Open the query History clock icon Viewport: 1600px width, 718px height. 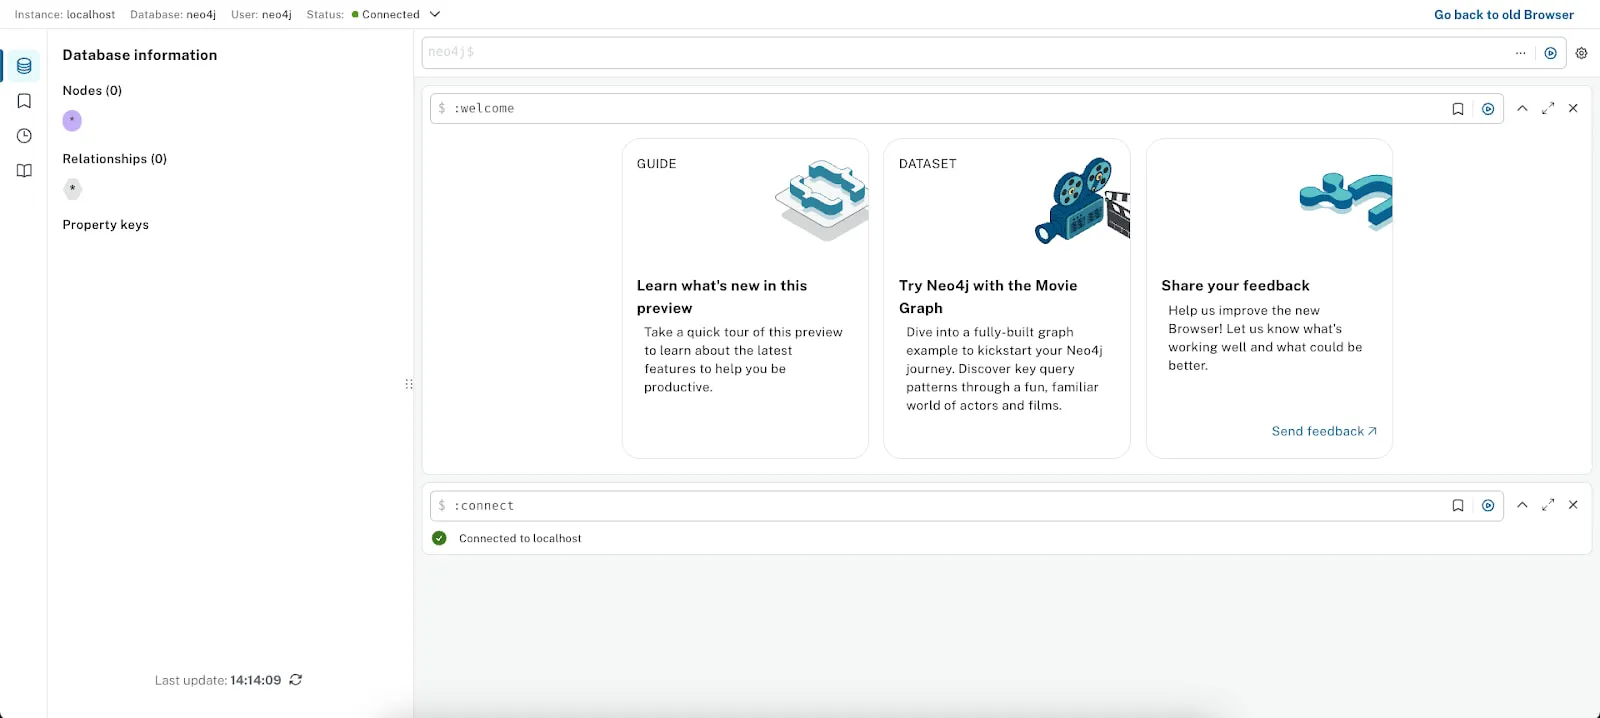[x=24, y=136]
